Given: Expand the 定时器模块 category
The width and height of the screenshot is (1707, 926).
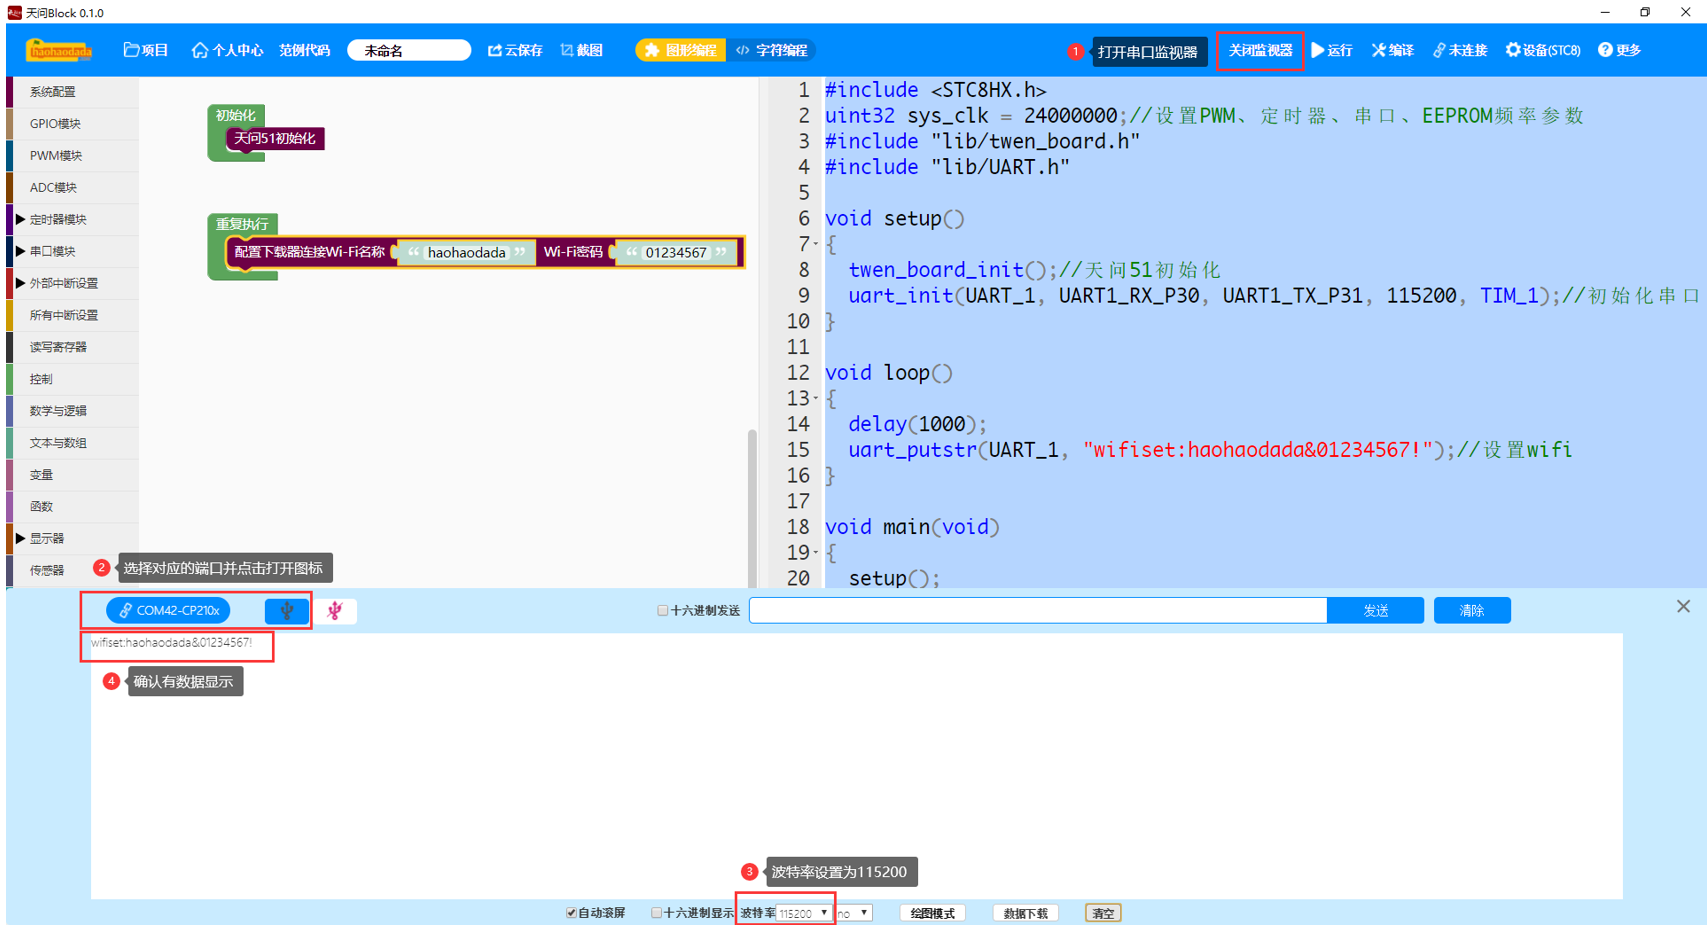Looking at the screenshot, I should click(19, 219).
